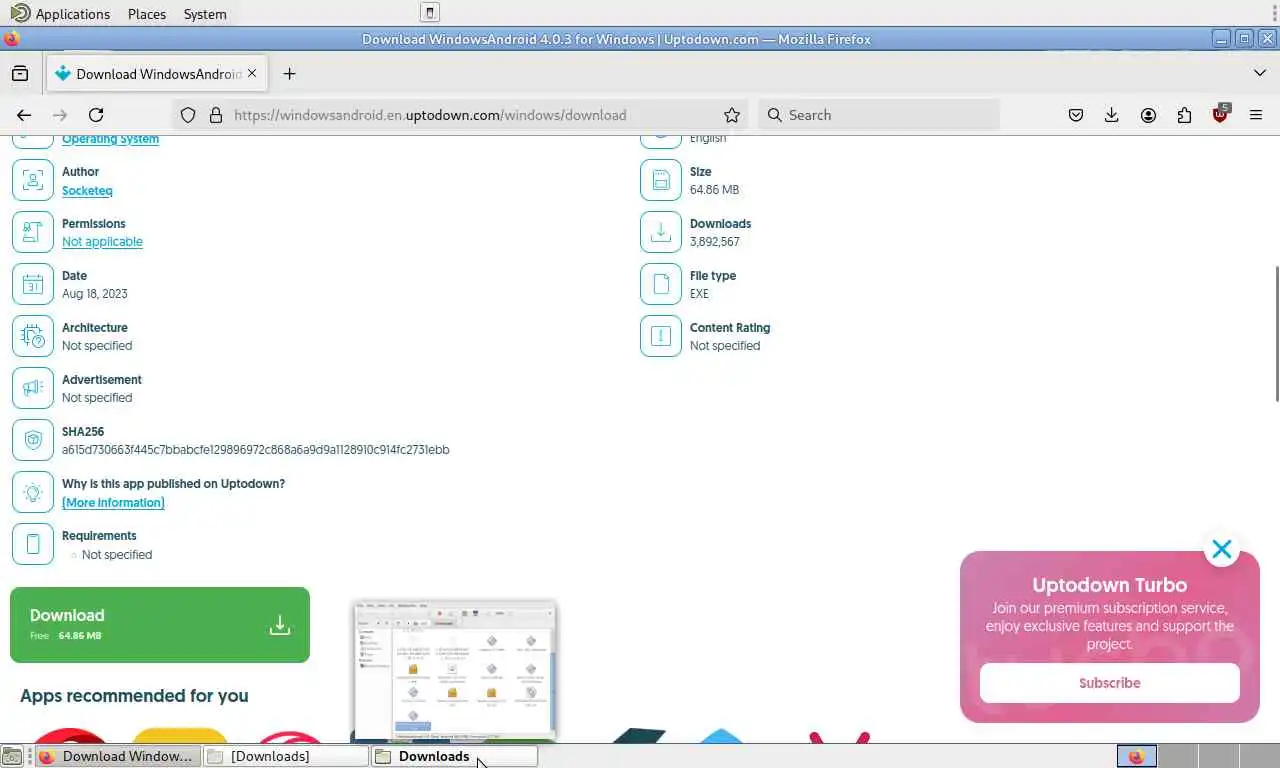The height and width of the screenshot is (768, 1280).
Task: Click the Permissions icon
Action: pos(33,232)
